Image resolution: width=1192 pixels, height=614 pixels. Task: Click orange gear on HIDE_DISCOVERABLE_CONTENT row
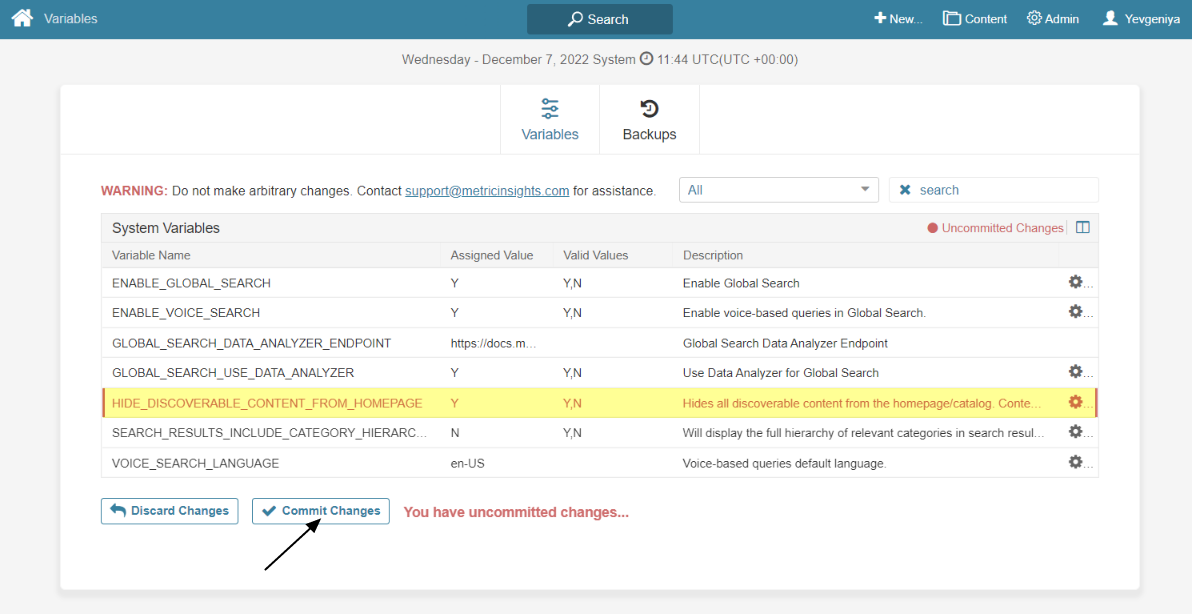point(1076,402)
